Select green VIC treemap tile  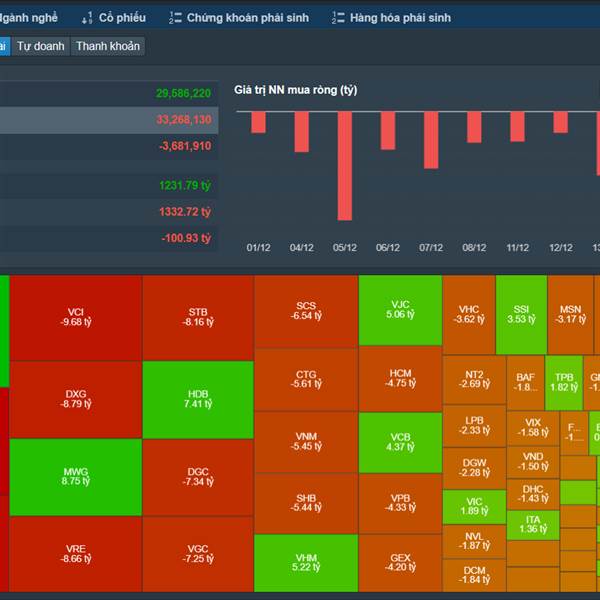pyautogui.click(x=474, y=507)
